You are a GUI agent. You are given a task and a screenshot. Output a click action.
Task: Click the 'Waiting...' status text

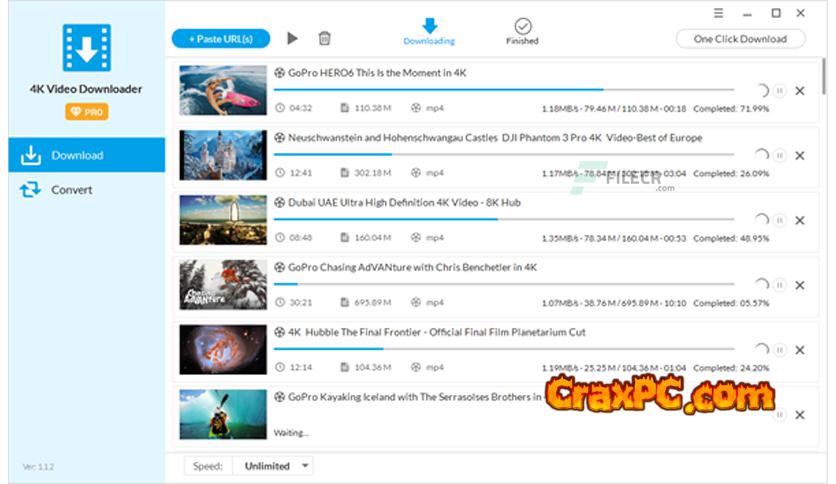point(291,432)
